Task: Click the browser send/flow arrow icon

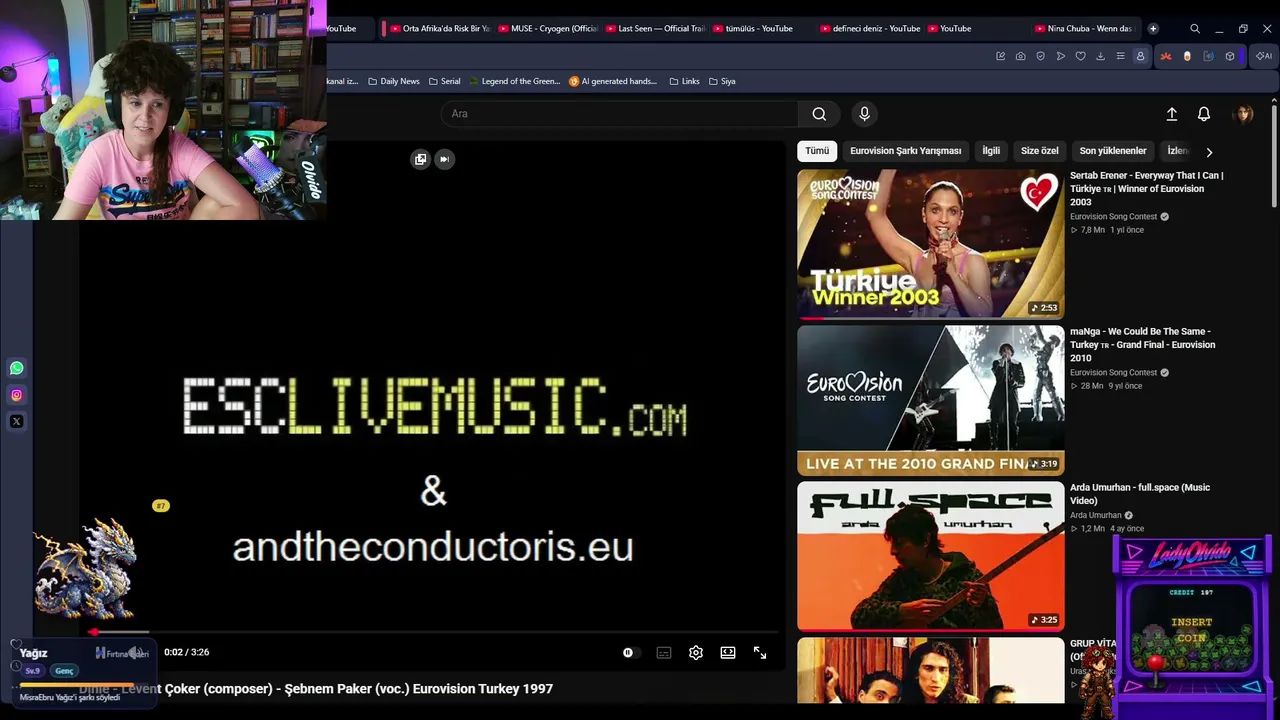Action: point(1061,56)
